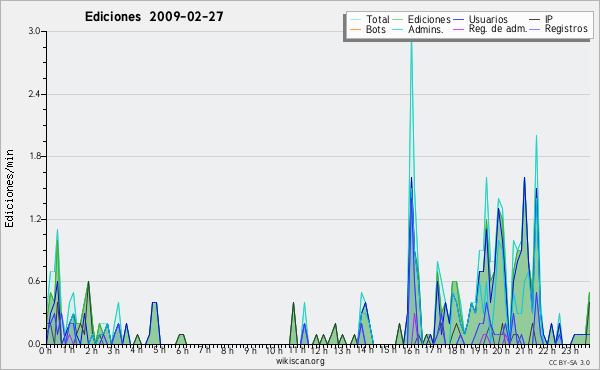Screen dimensions: 600x370
Task: Click the 0.6 y-axis tick label
Action: 34,281
